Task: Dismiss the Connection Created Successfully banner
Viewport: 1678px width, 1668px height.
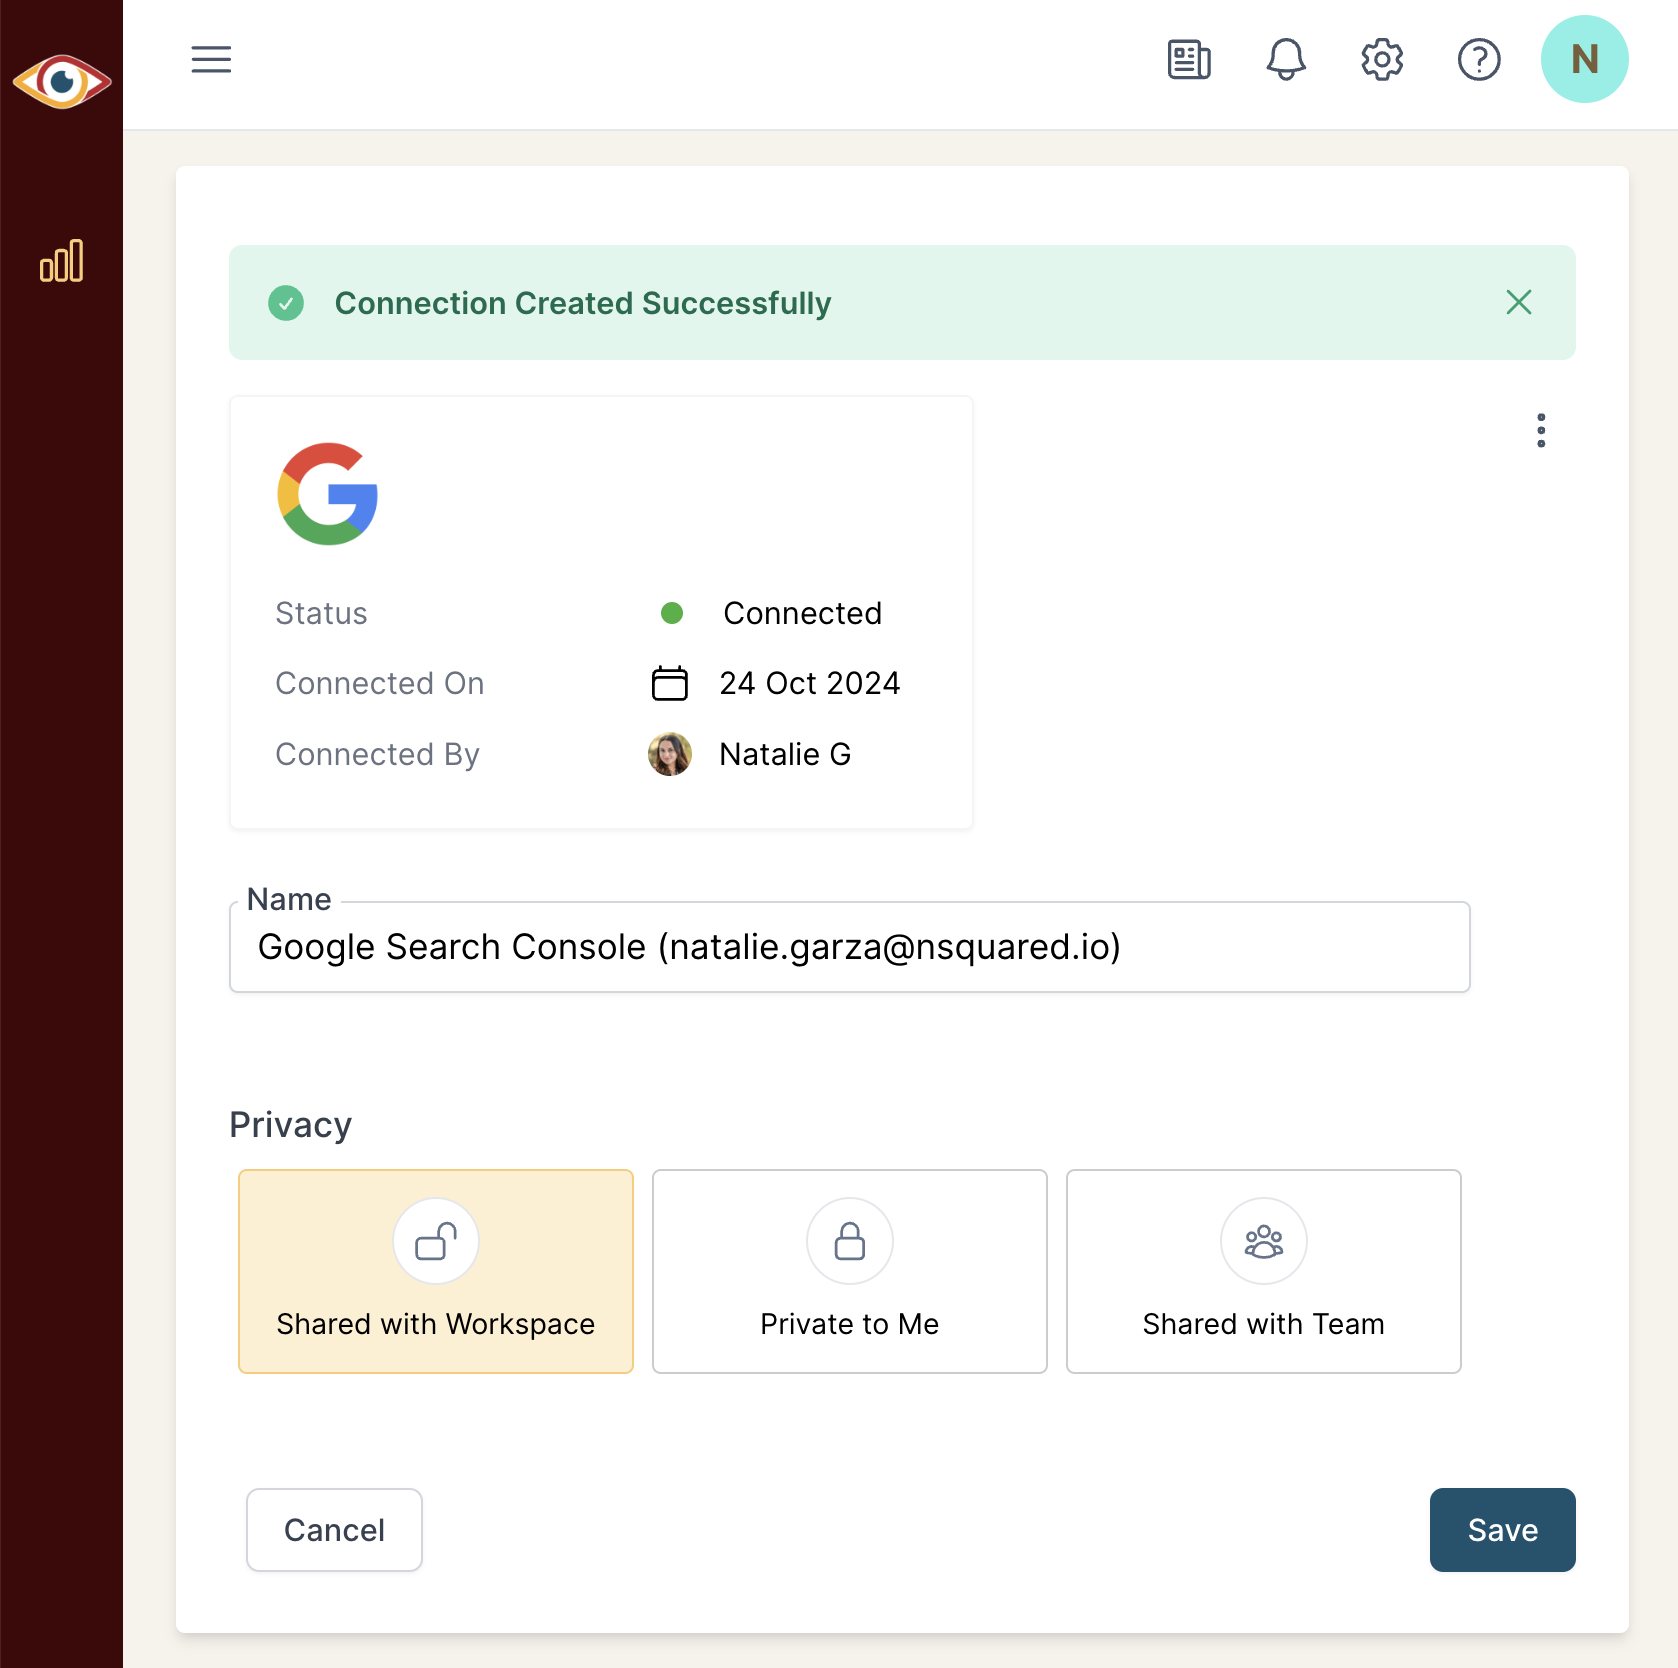Action: [1518, 302]
